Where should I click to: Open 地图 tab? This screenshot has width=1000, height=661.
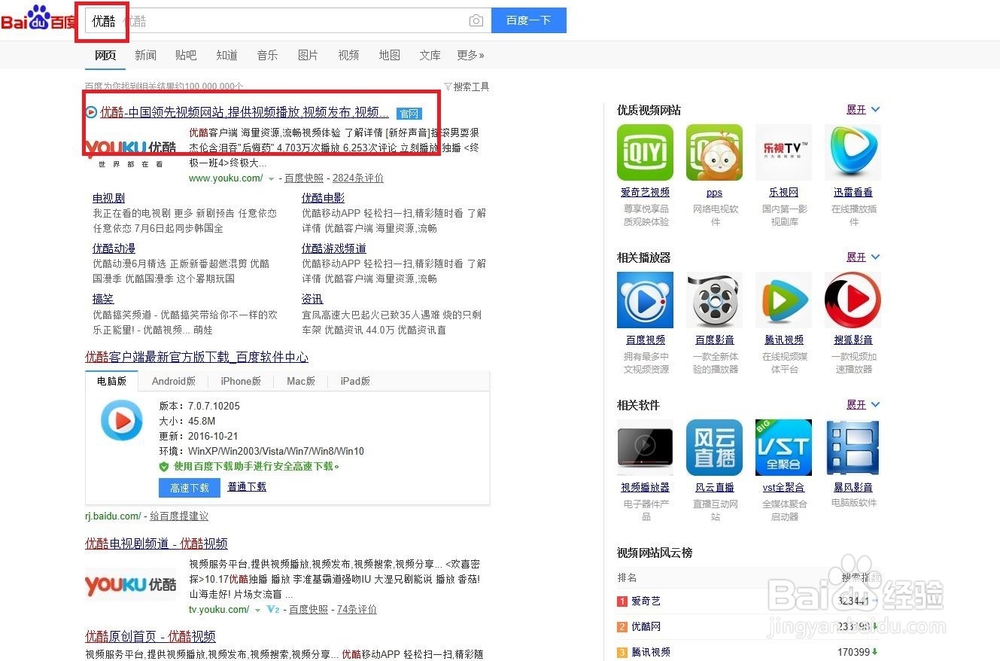(x=389, y=56)
